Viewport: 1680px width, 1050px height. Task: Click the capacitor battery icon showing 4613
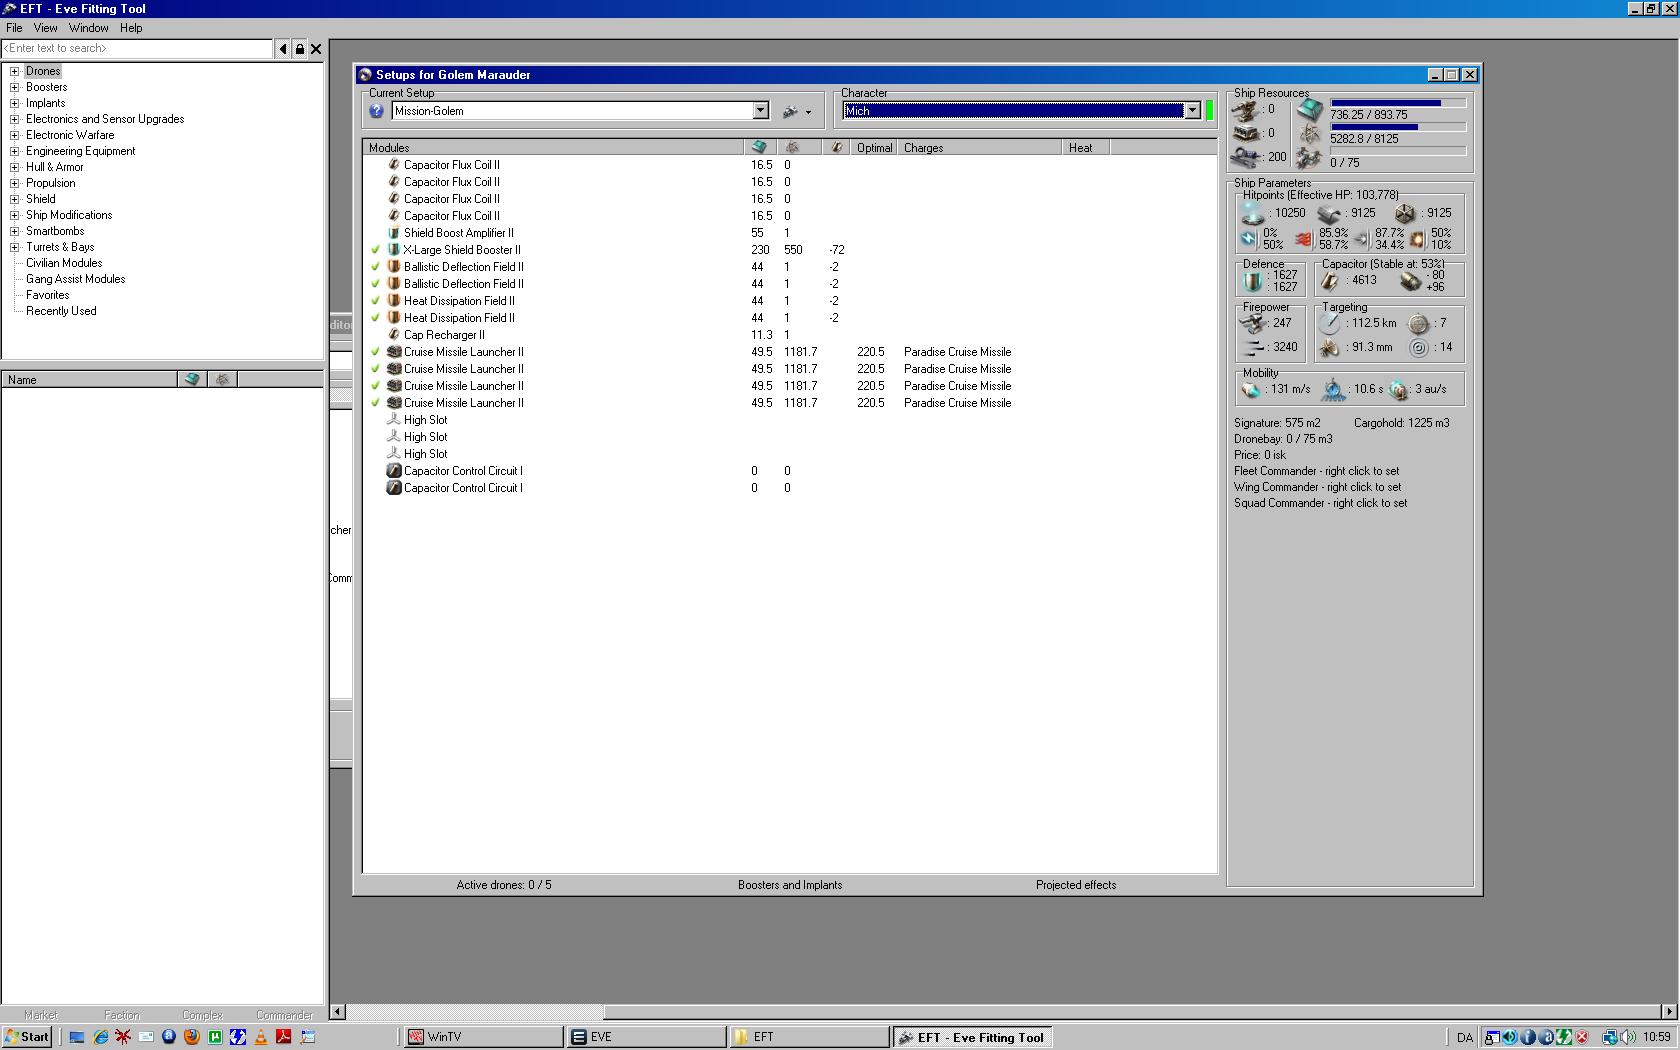coord(1329,281)
